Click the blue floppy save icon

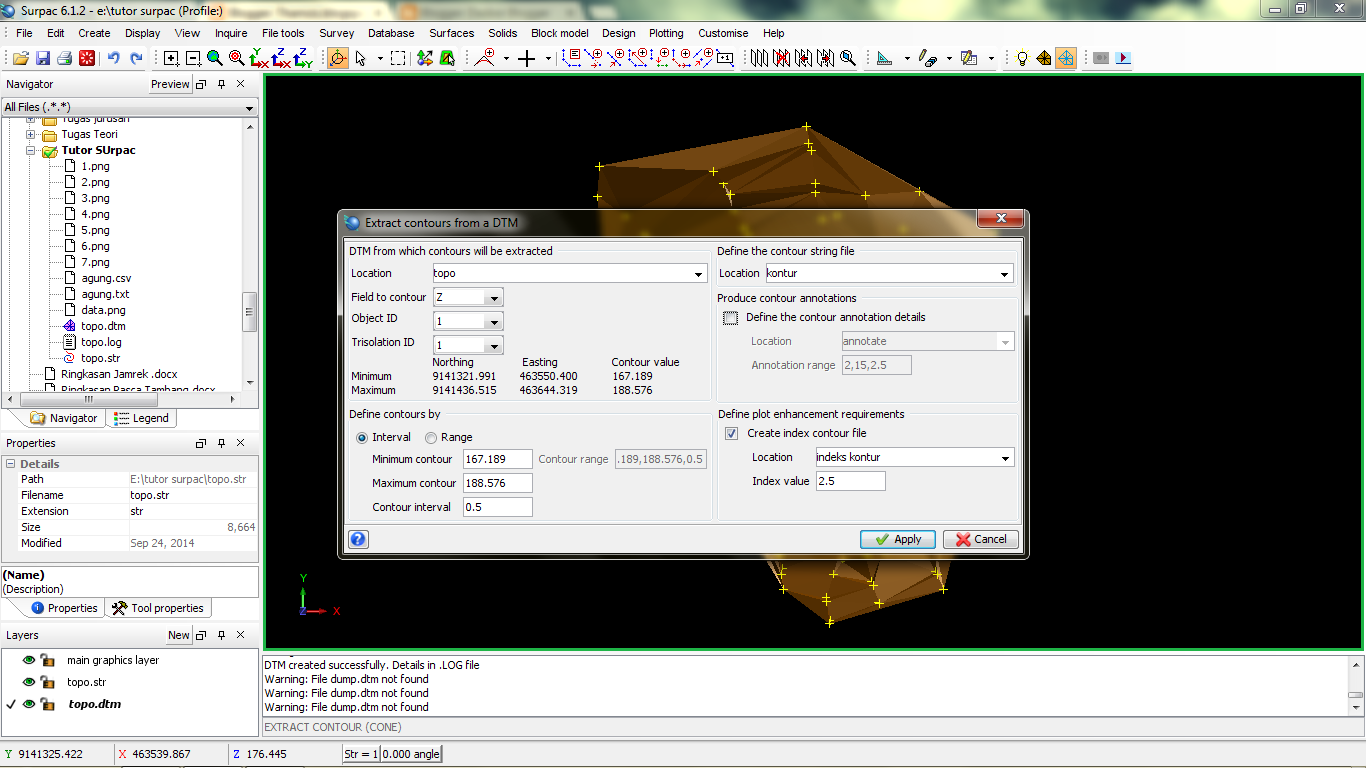tap(43, 58)
